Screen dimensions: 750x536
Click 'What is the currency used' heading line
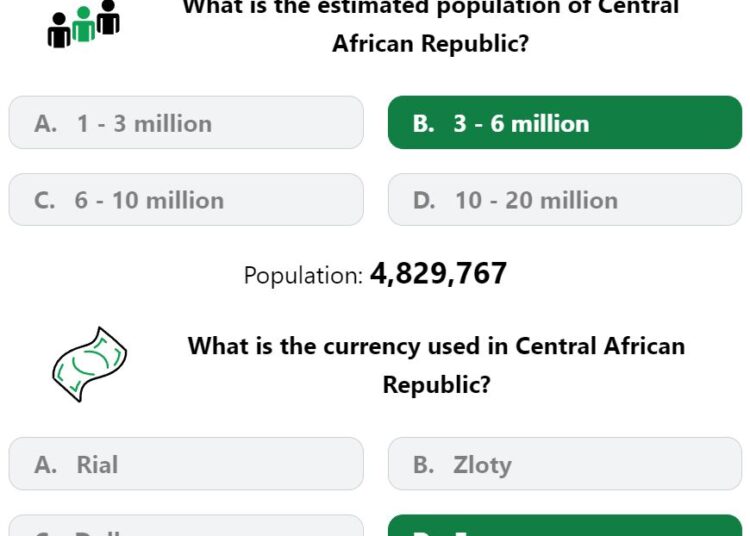tap(436, 346)
